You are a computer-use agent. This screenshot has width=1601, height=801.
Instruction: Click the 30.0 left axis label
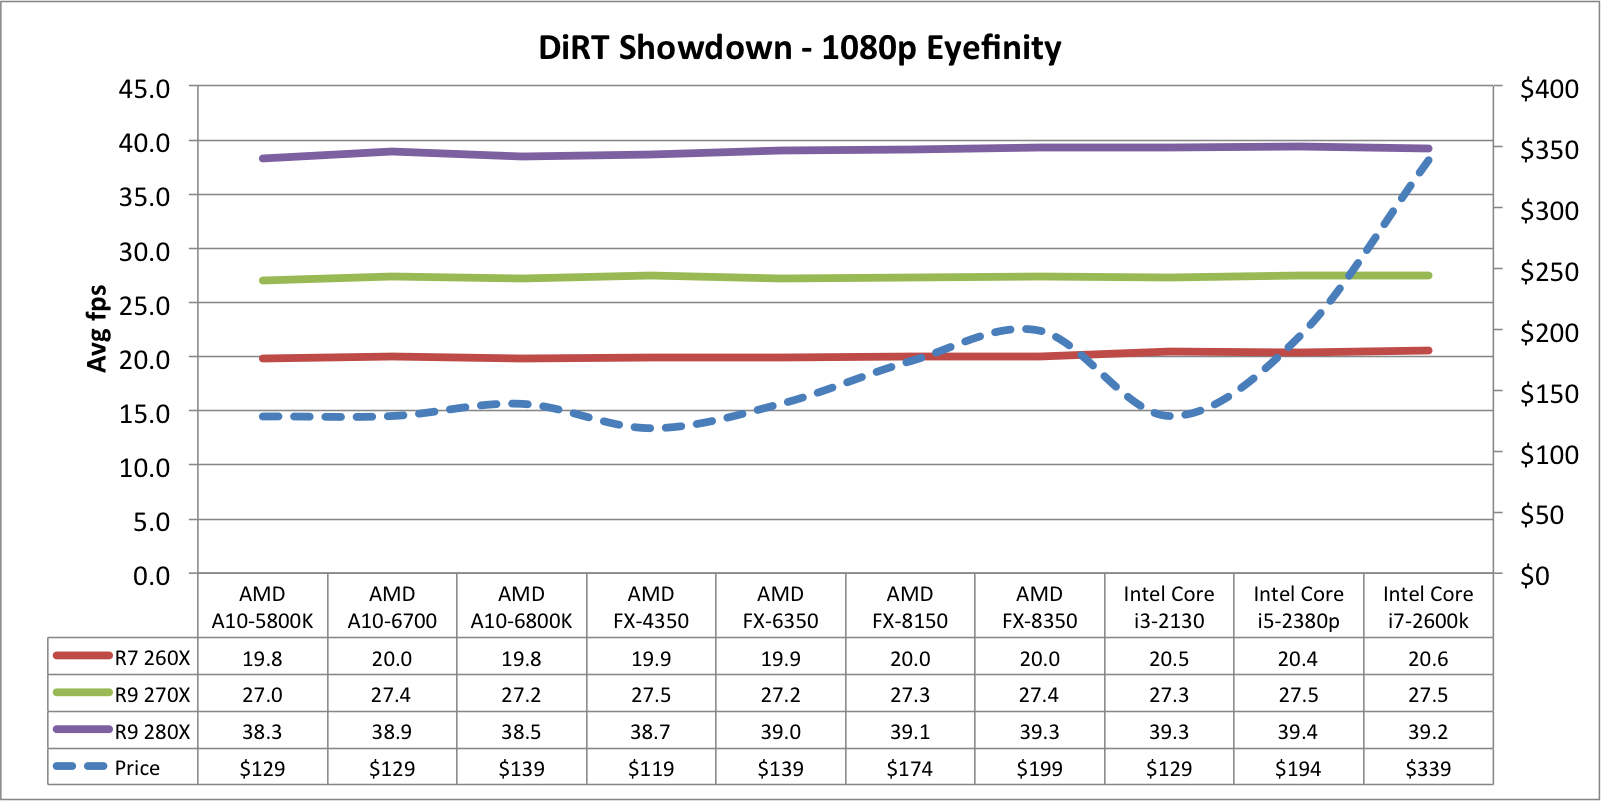coord(144,252)
